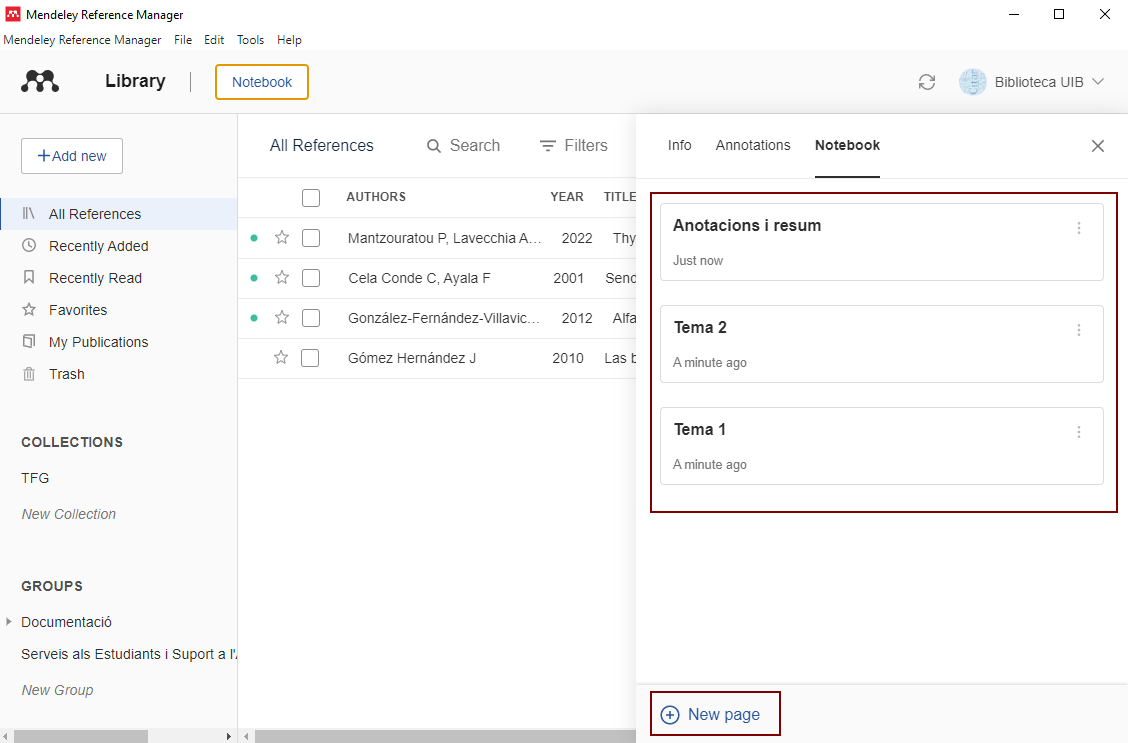Click the Search magnifier icon
This screenshot has width=1128, height=743.
[x=434, y=146]
